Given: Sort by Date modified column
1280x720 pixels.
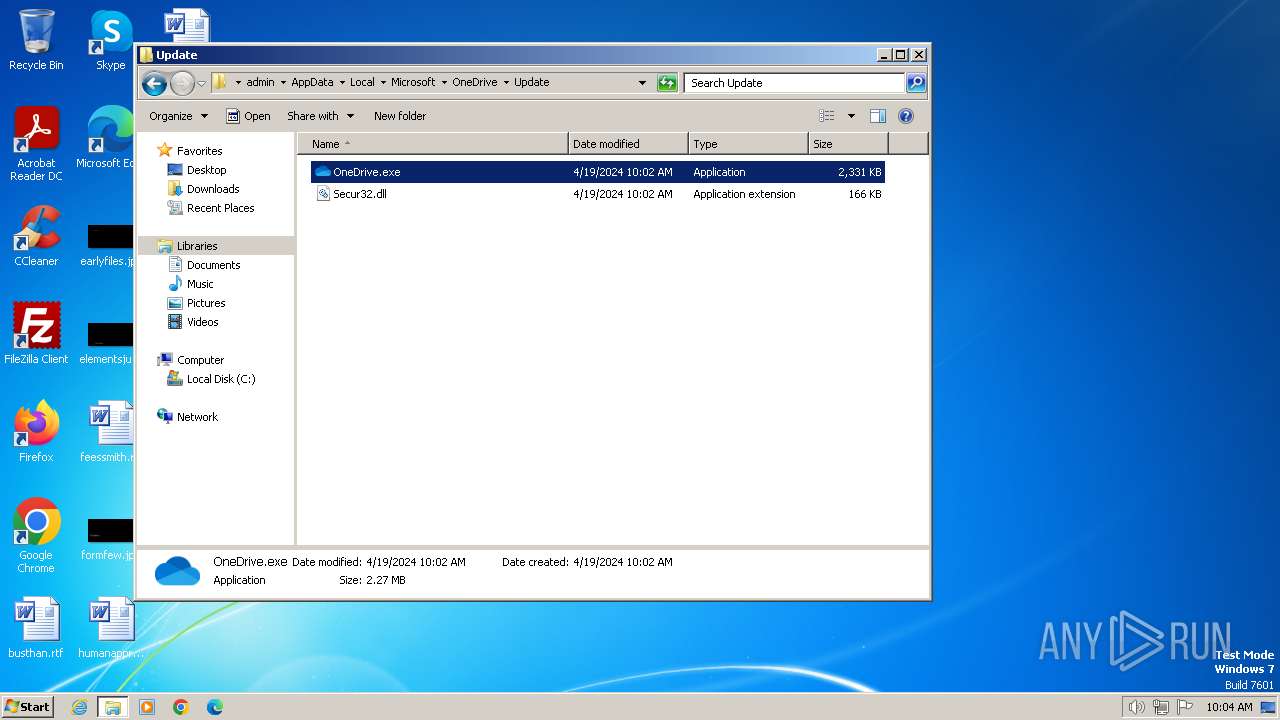Looking at the screenshot, I should [x=628, y=144].
